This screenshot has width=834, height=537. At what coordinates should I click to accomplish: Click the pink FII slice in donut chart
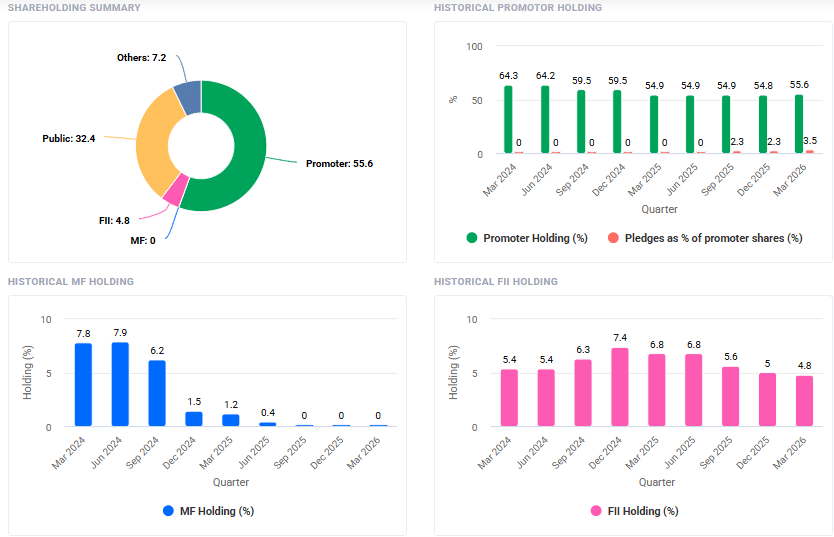(173, 190)
